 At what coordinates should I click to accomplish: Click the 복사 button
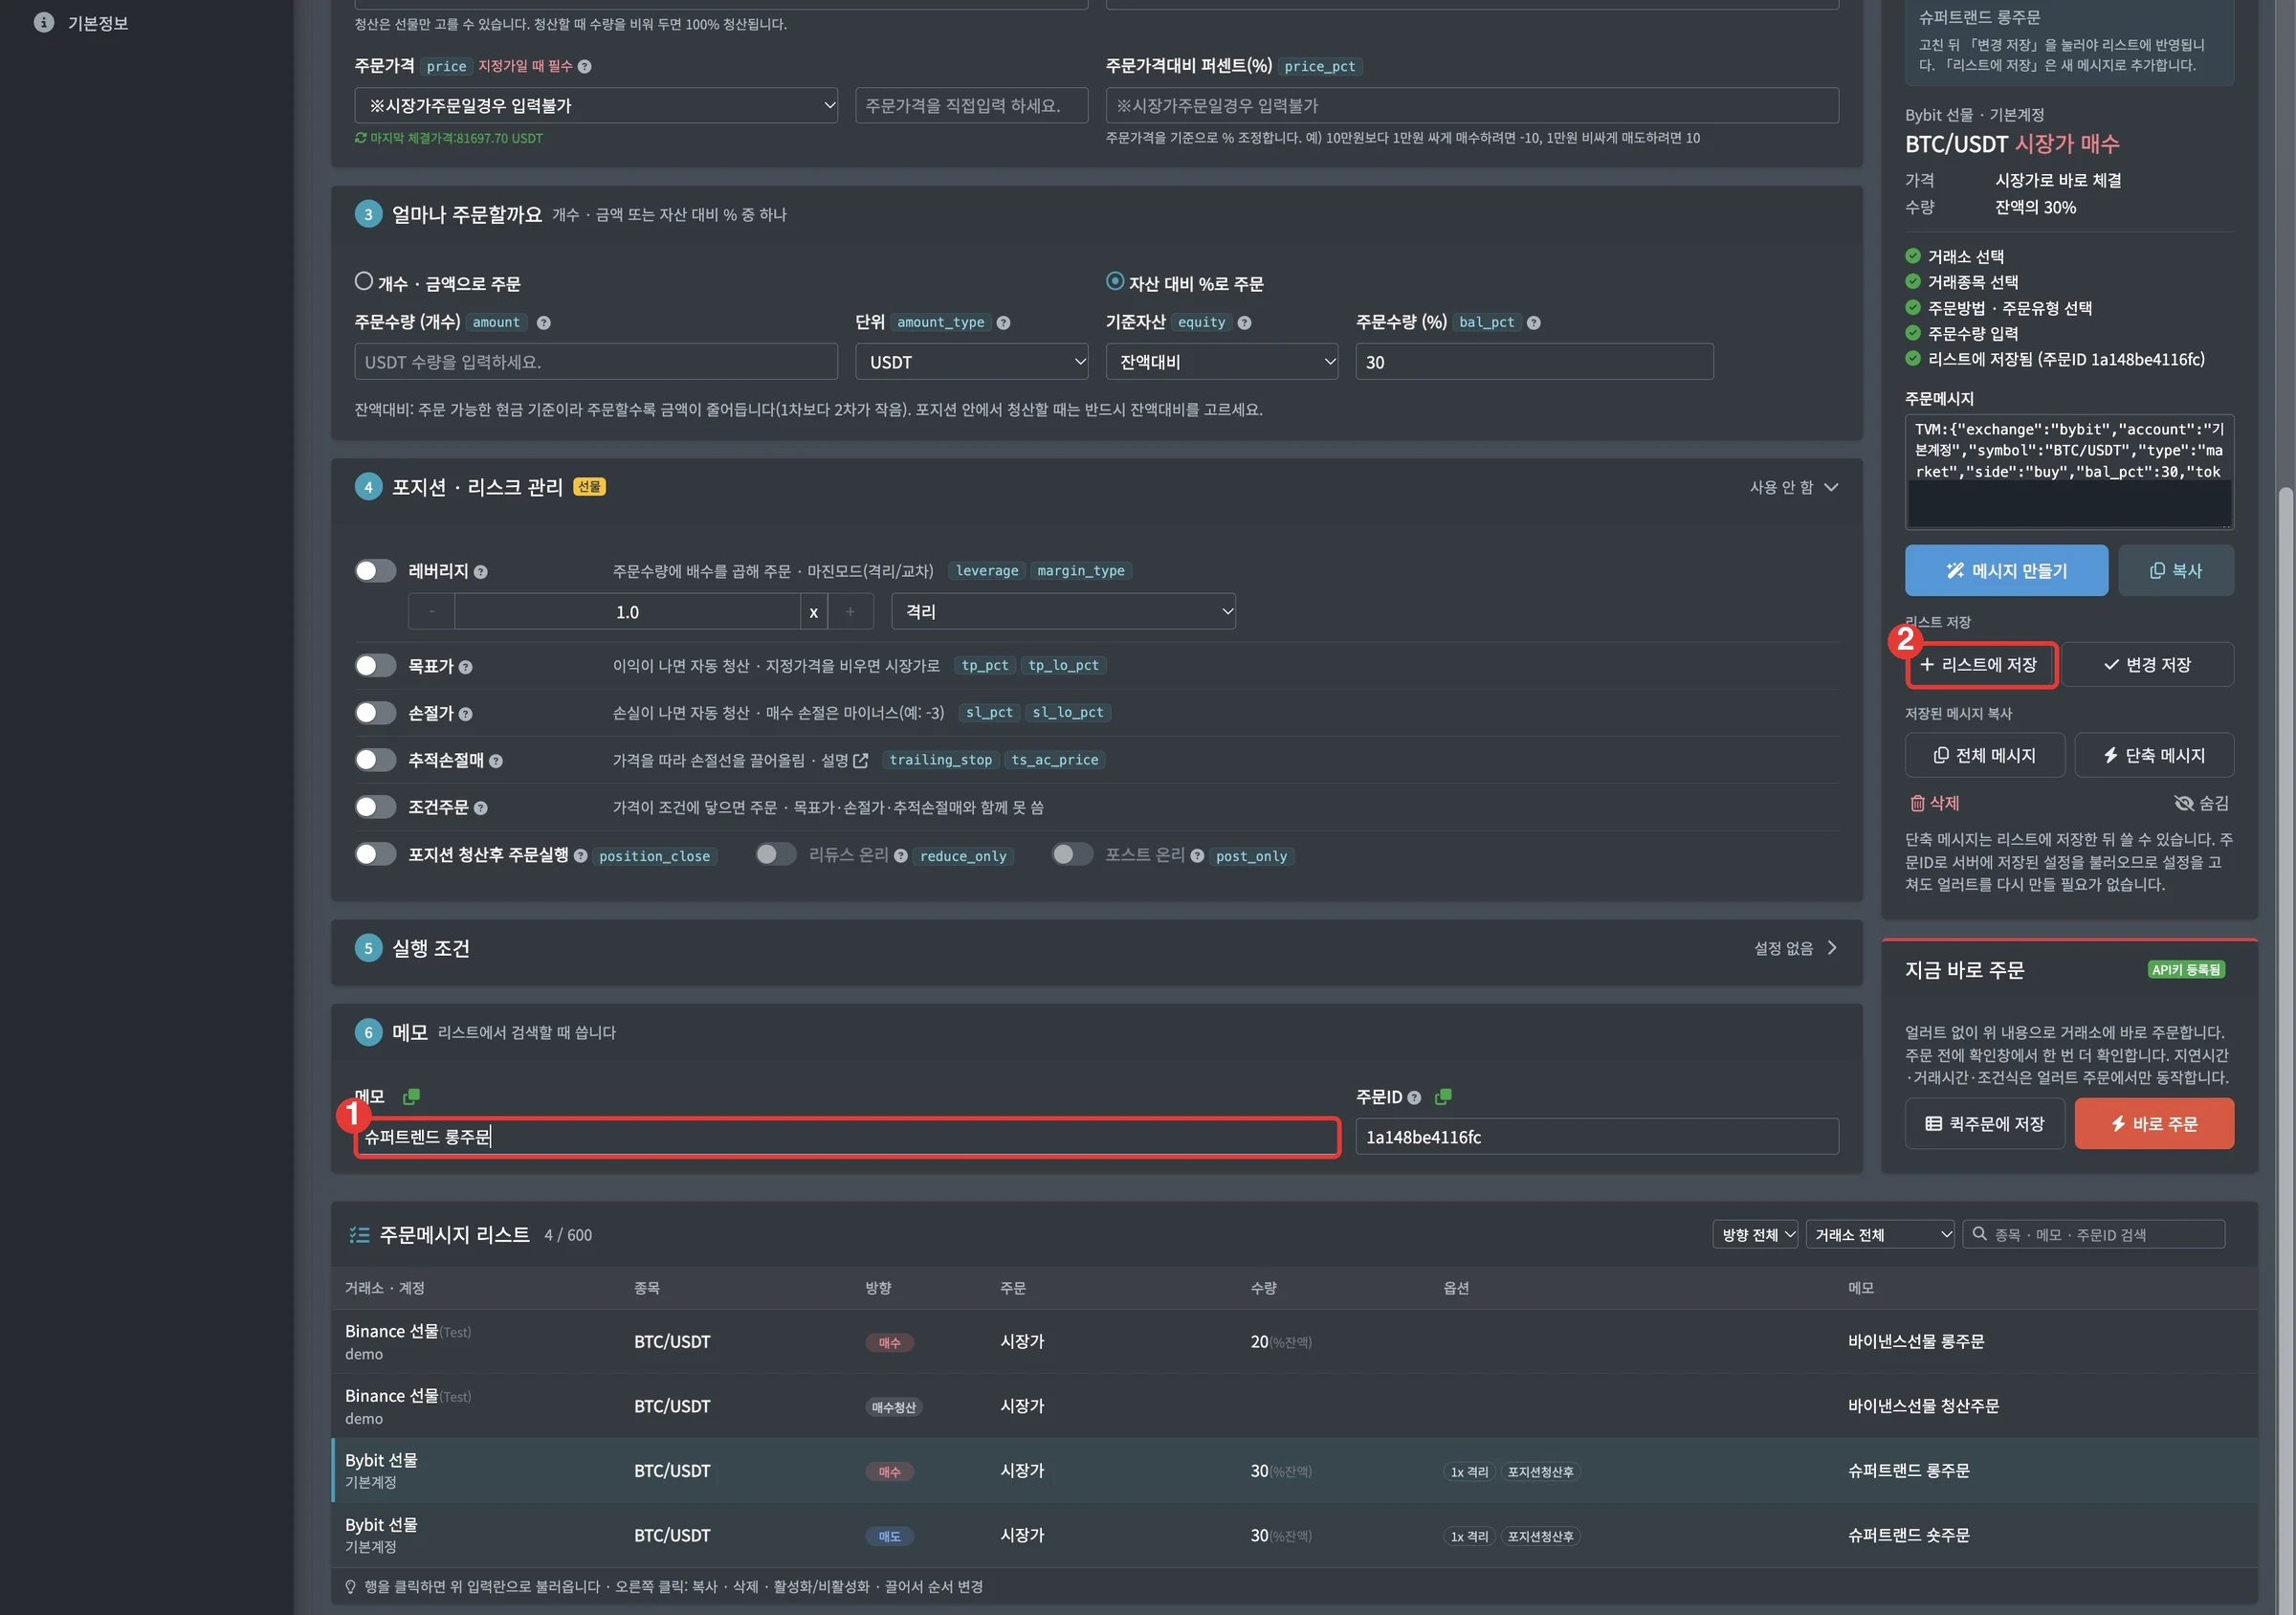(x=2175, y=571)
